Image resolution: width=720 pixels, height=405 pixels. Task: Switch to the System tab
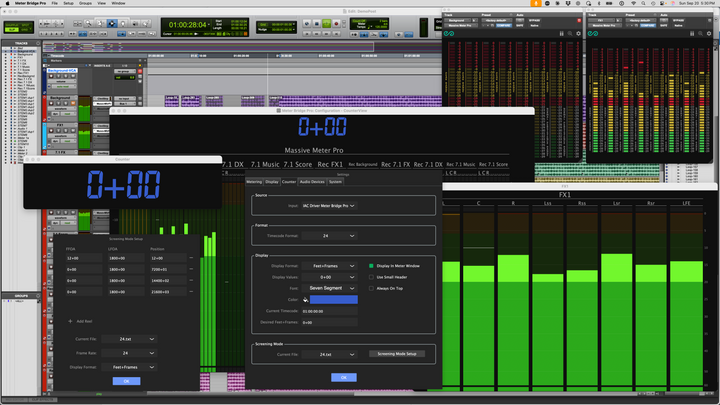click(335, 182)
